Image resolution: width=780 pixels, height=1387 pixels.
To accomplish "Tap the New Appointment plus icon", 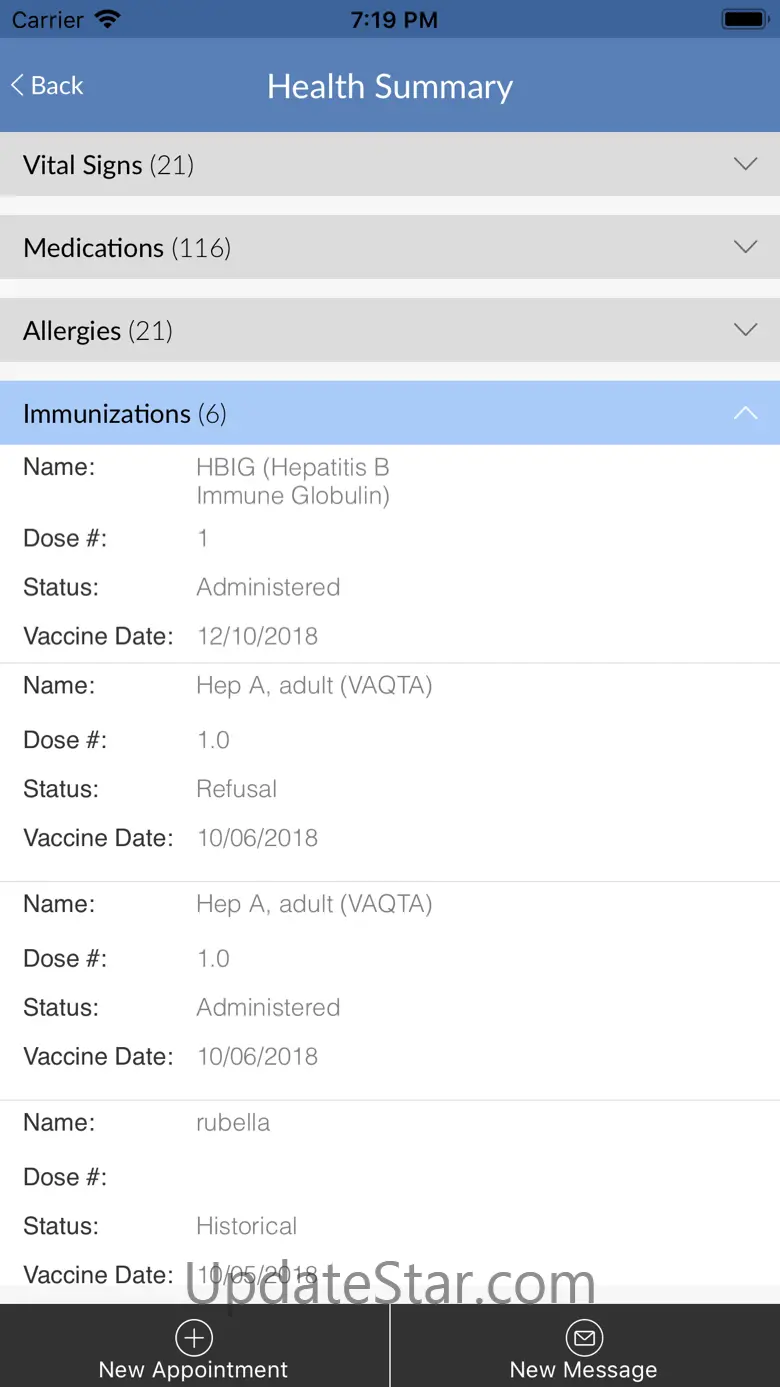I will point(194,1337).
